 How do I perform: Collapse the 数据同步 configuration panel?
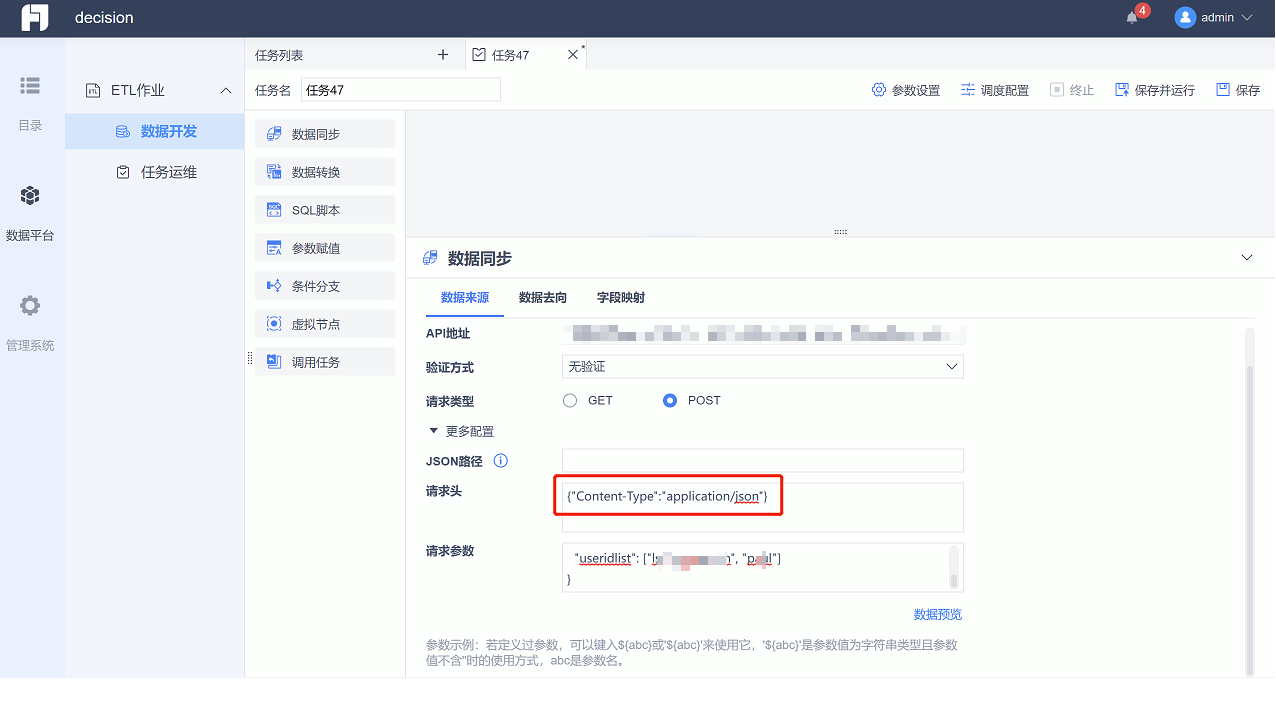coord(1247,258)
